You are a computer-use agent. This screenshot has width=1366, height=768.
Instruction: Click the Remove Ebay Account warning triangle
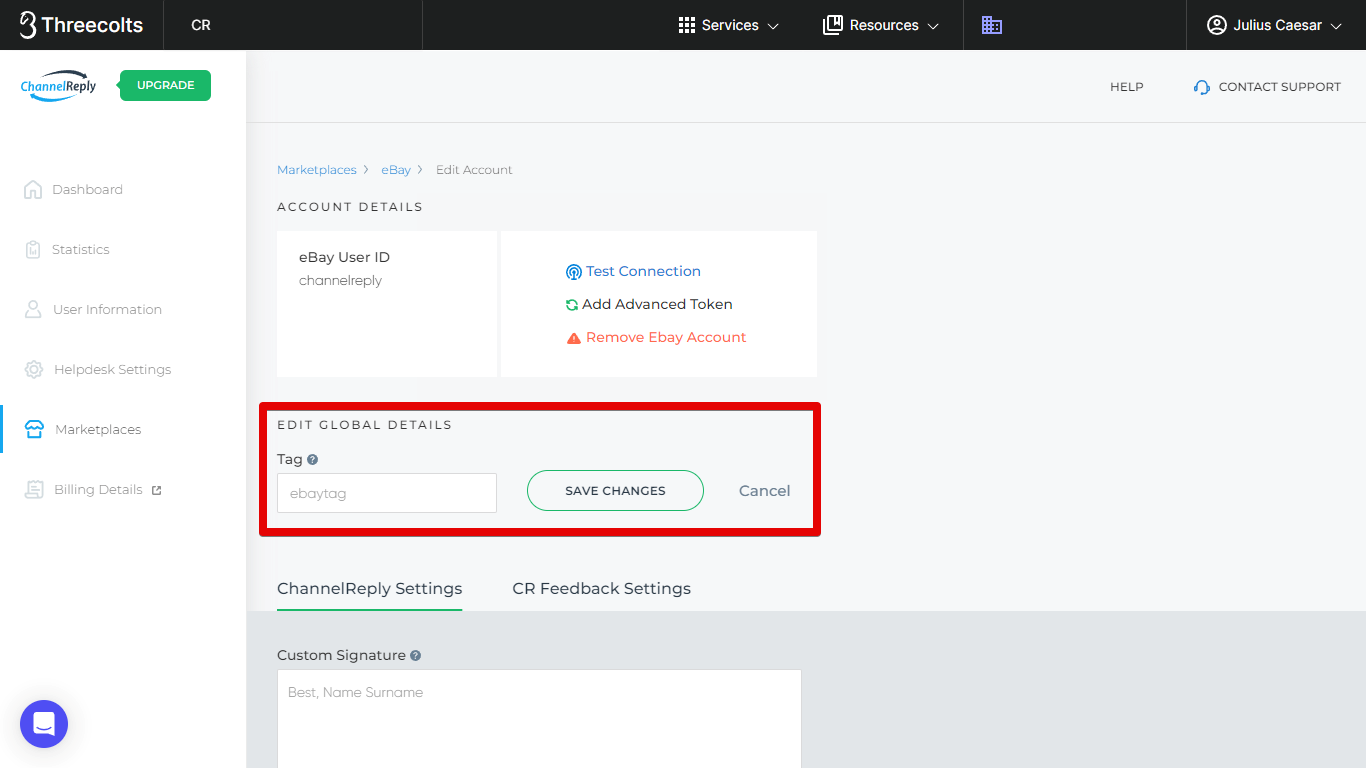574,338
